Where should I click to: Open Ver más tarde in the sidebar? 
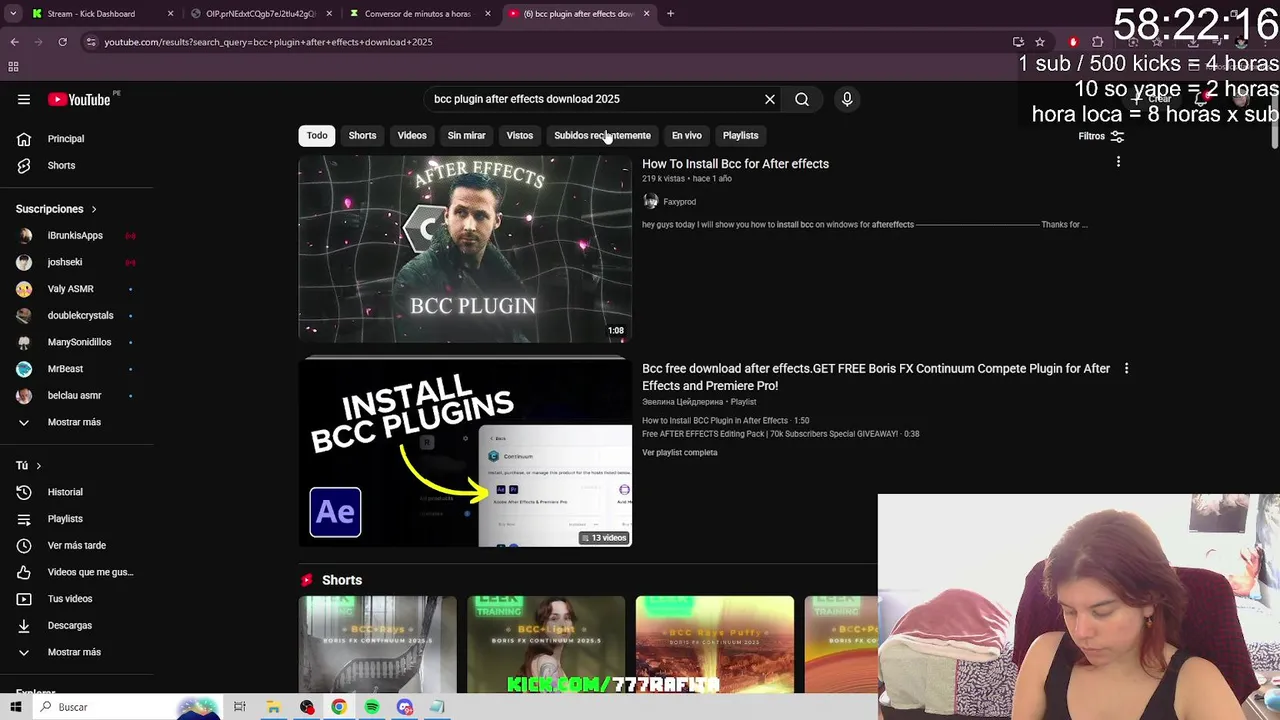tap(76, 545)
